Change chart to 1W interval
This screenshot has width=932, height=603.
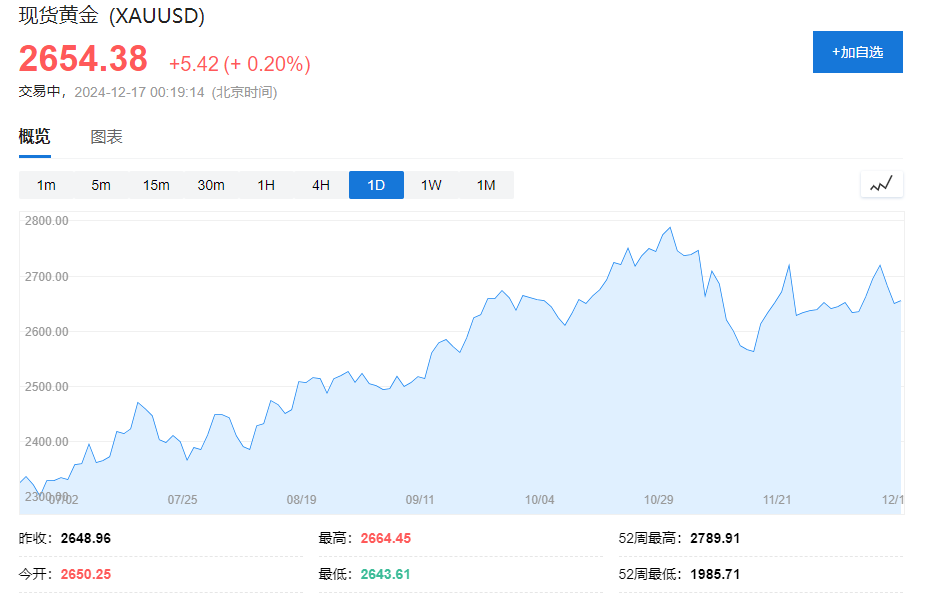[x=431, y=185]
